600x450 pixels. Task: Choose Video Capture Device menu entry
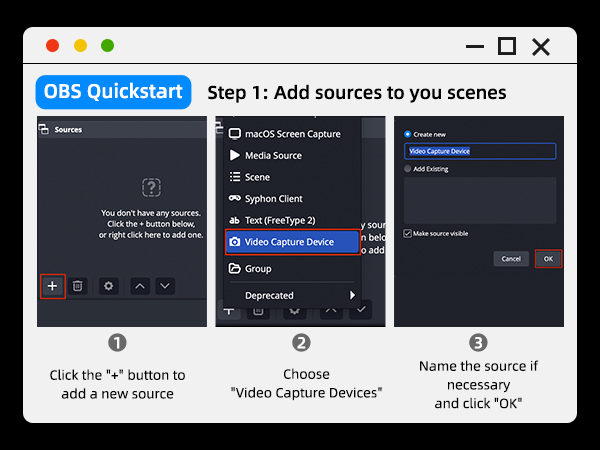(292, 242)
